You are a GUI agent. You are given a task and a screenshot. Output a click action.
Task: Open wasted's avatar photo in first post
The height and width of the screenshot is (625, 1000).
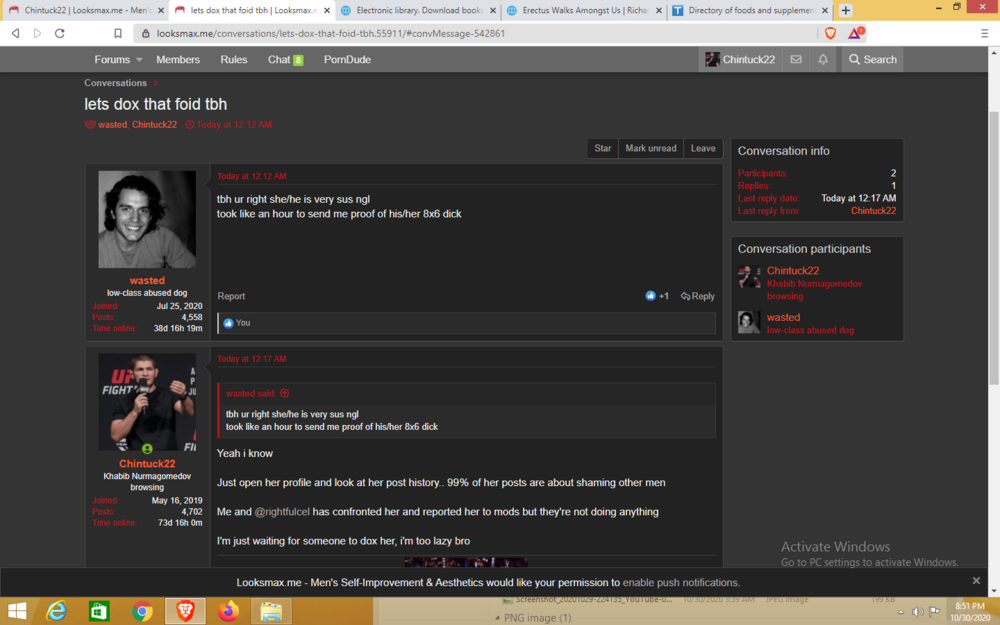pyautogui.click(x=147, y=219)
